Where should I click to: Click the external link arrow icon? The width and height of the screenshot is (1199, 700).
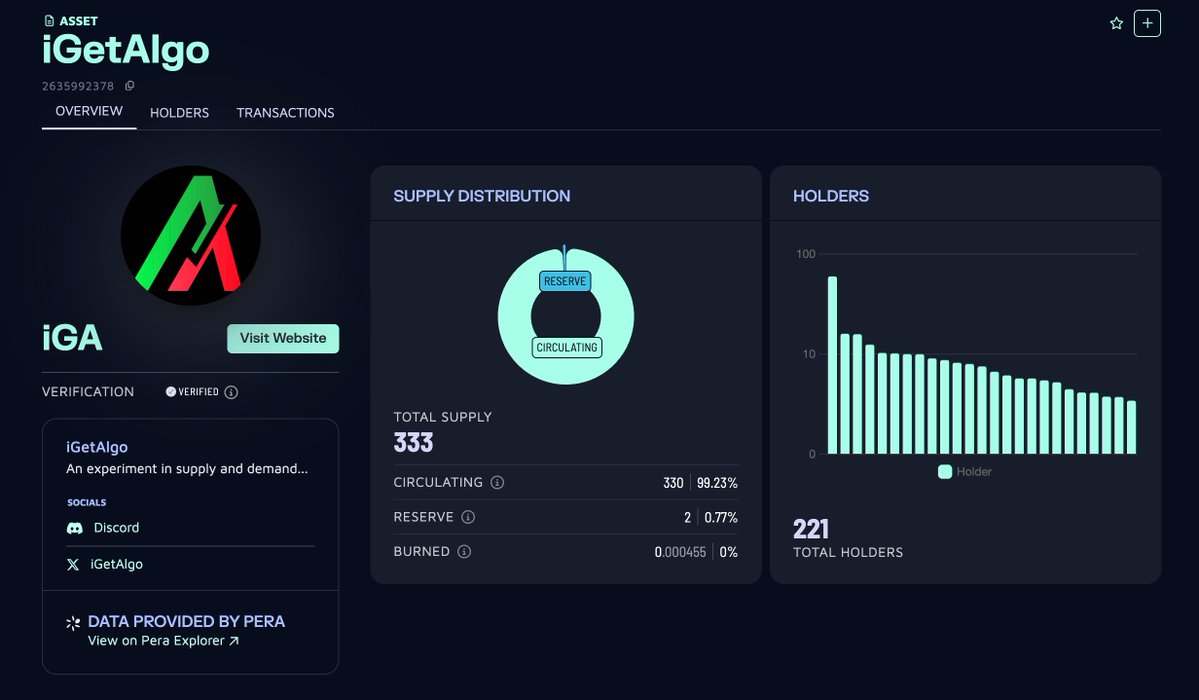click(x=234, y=641)
